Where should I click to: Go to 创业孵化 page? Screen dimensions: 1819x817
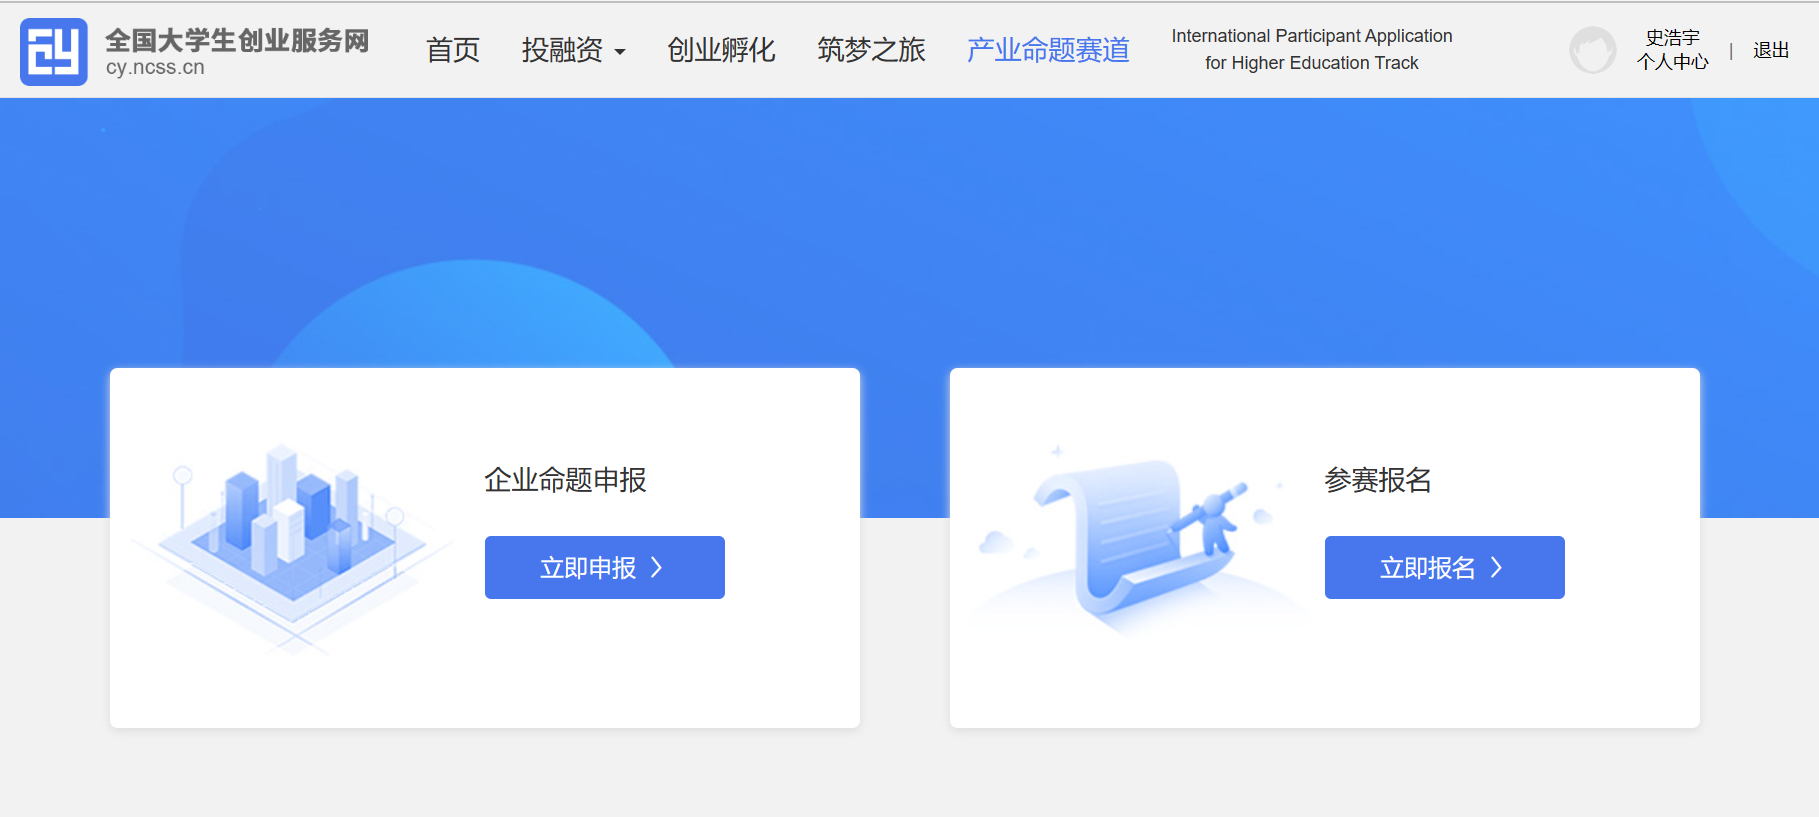point(721,50)
